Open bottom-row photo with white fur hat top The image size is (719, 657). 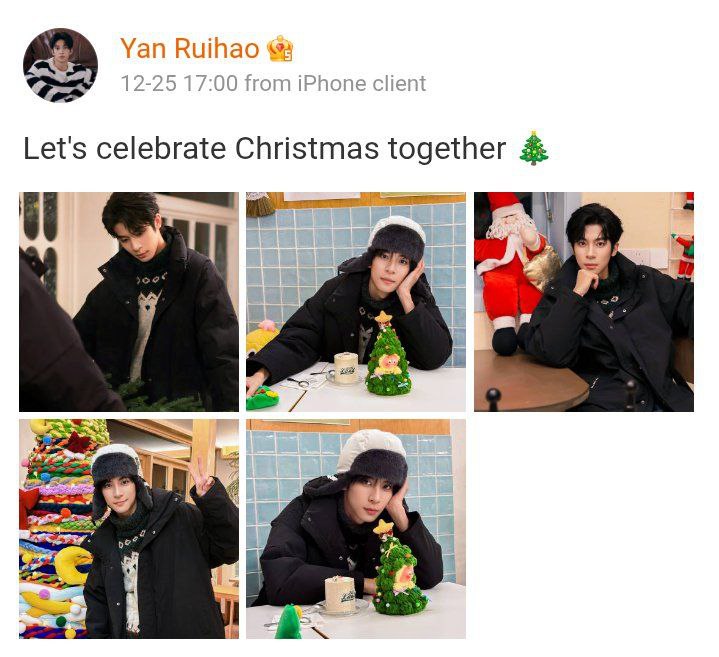(x=356, y=529)
